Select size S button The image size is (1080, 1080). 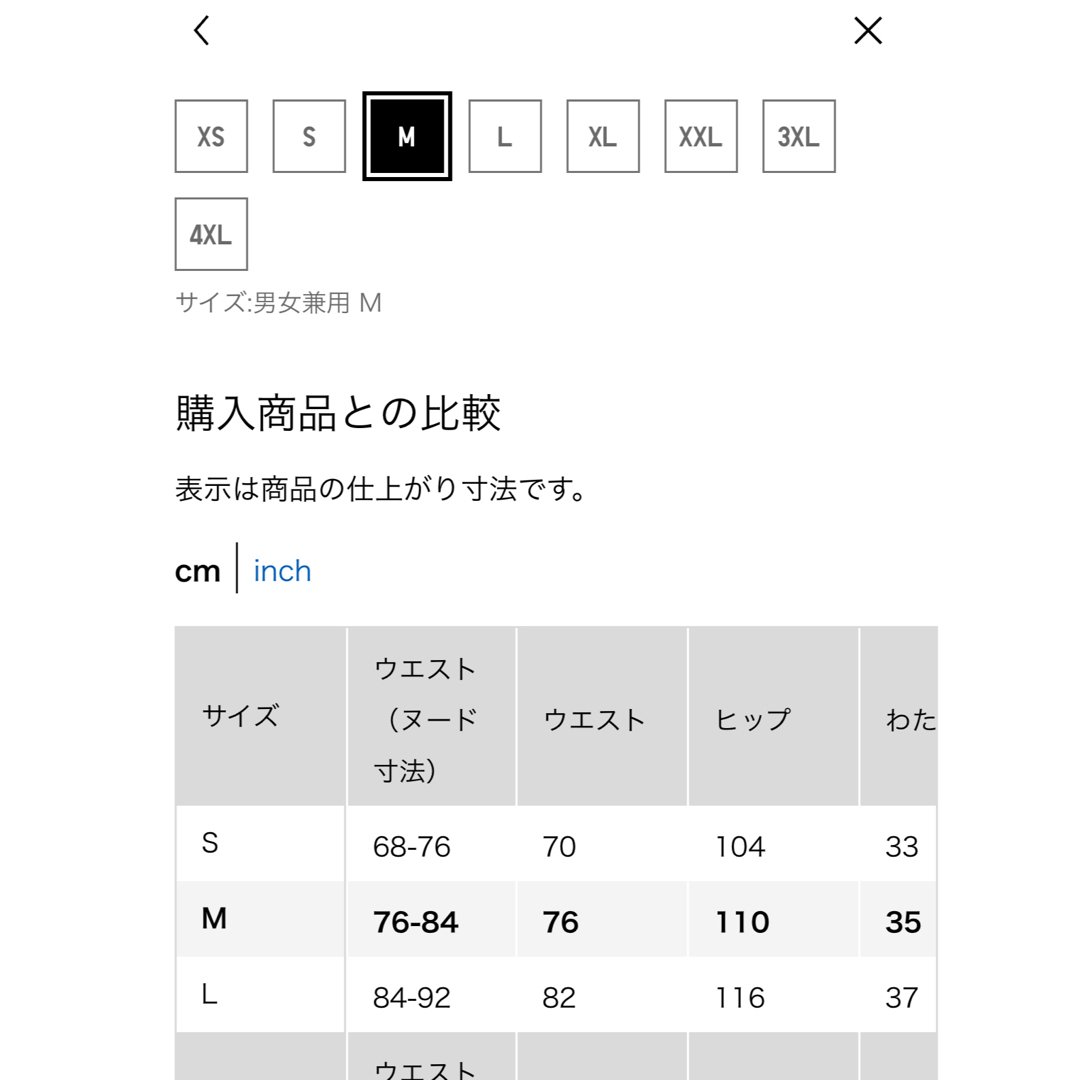309,136
